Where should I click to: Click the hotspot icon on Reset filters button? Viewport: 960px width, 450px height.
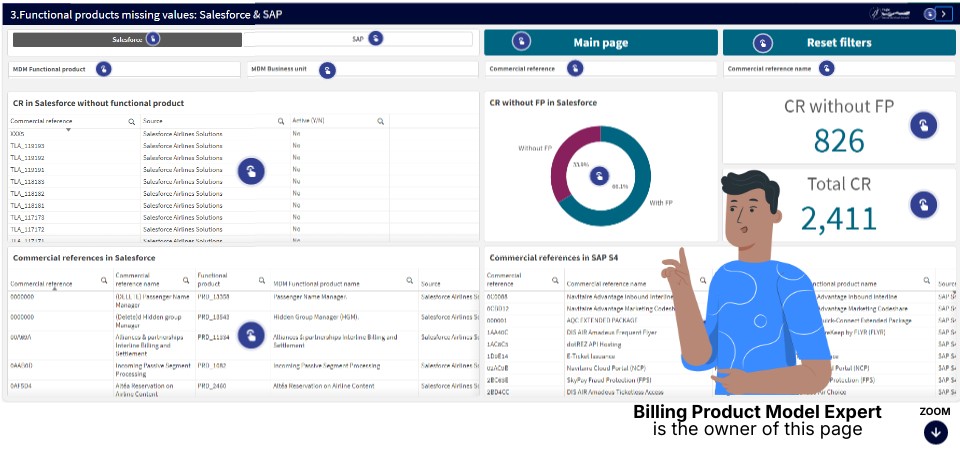tap(762, 42)
